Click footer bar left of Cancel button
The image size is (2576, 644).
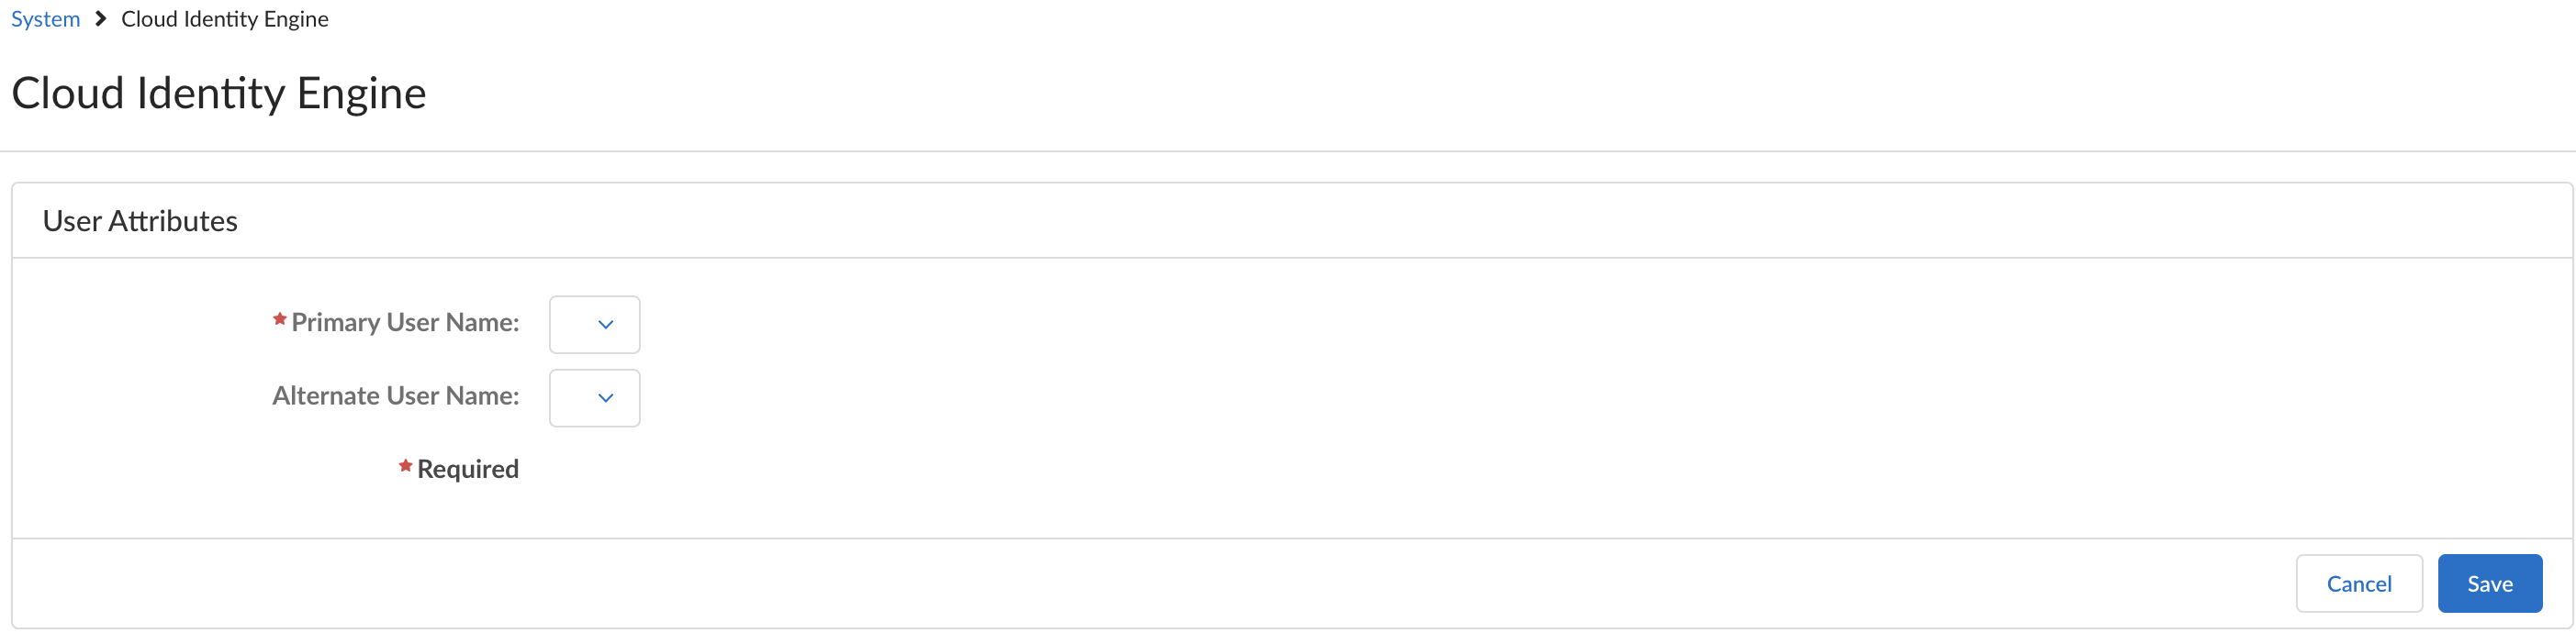[1200, 583]
